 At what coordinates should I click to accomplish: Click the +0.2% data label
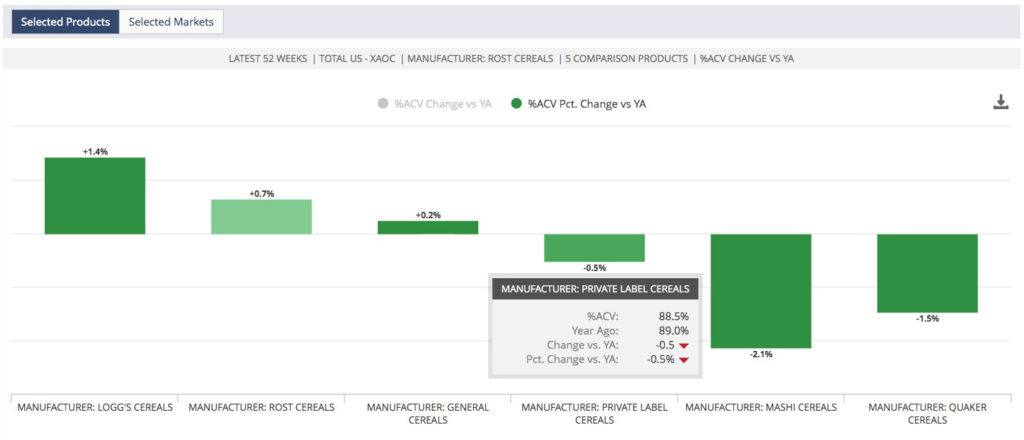click(x=428, y=215)
